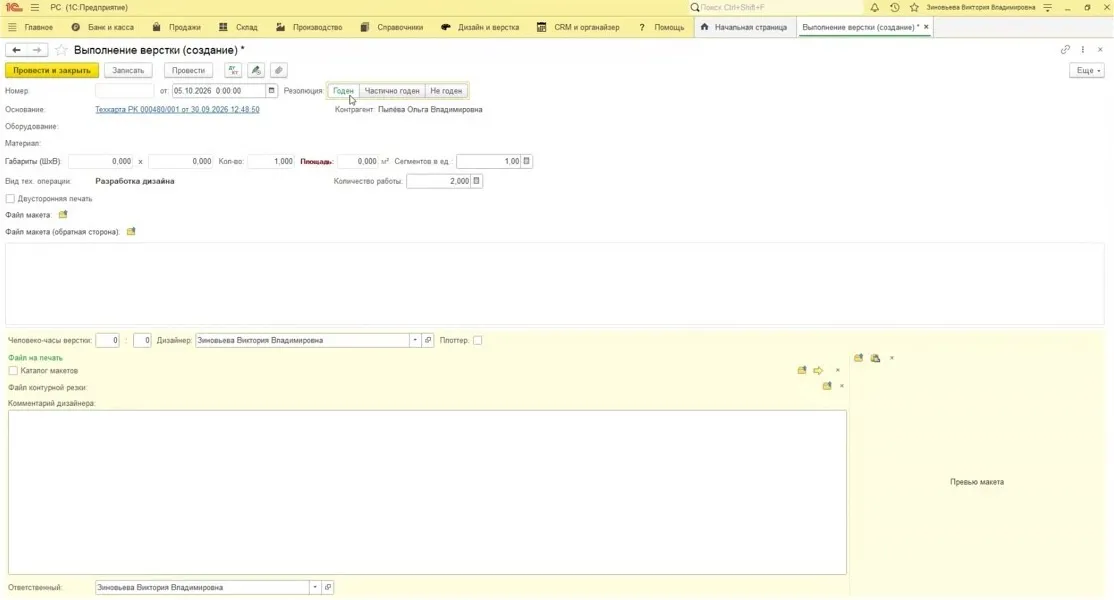Click into the Комментарий дизайнера text area

(x=427, y=492)
